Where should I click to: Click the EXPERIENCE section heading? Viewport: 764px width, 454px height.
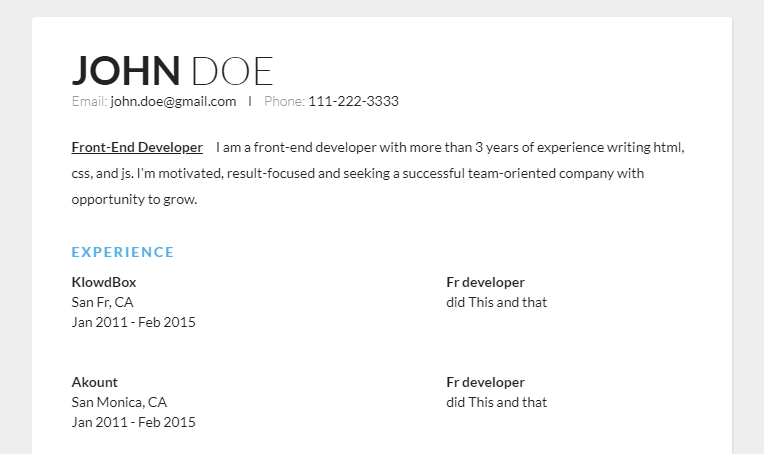pos(123,252)
